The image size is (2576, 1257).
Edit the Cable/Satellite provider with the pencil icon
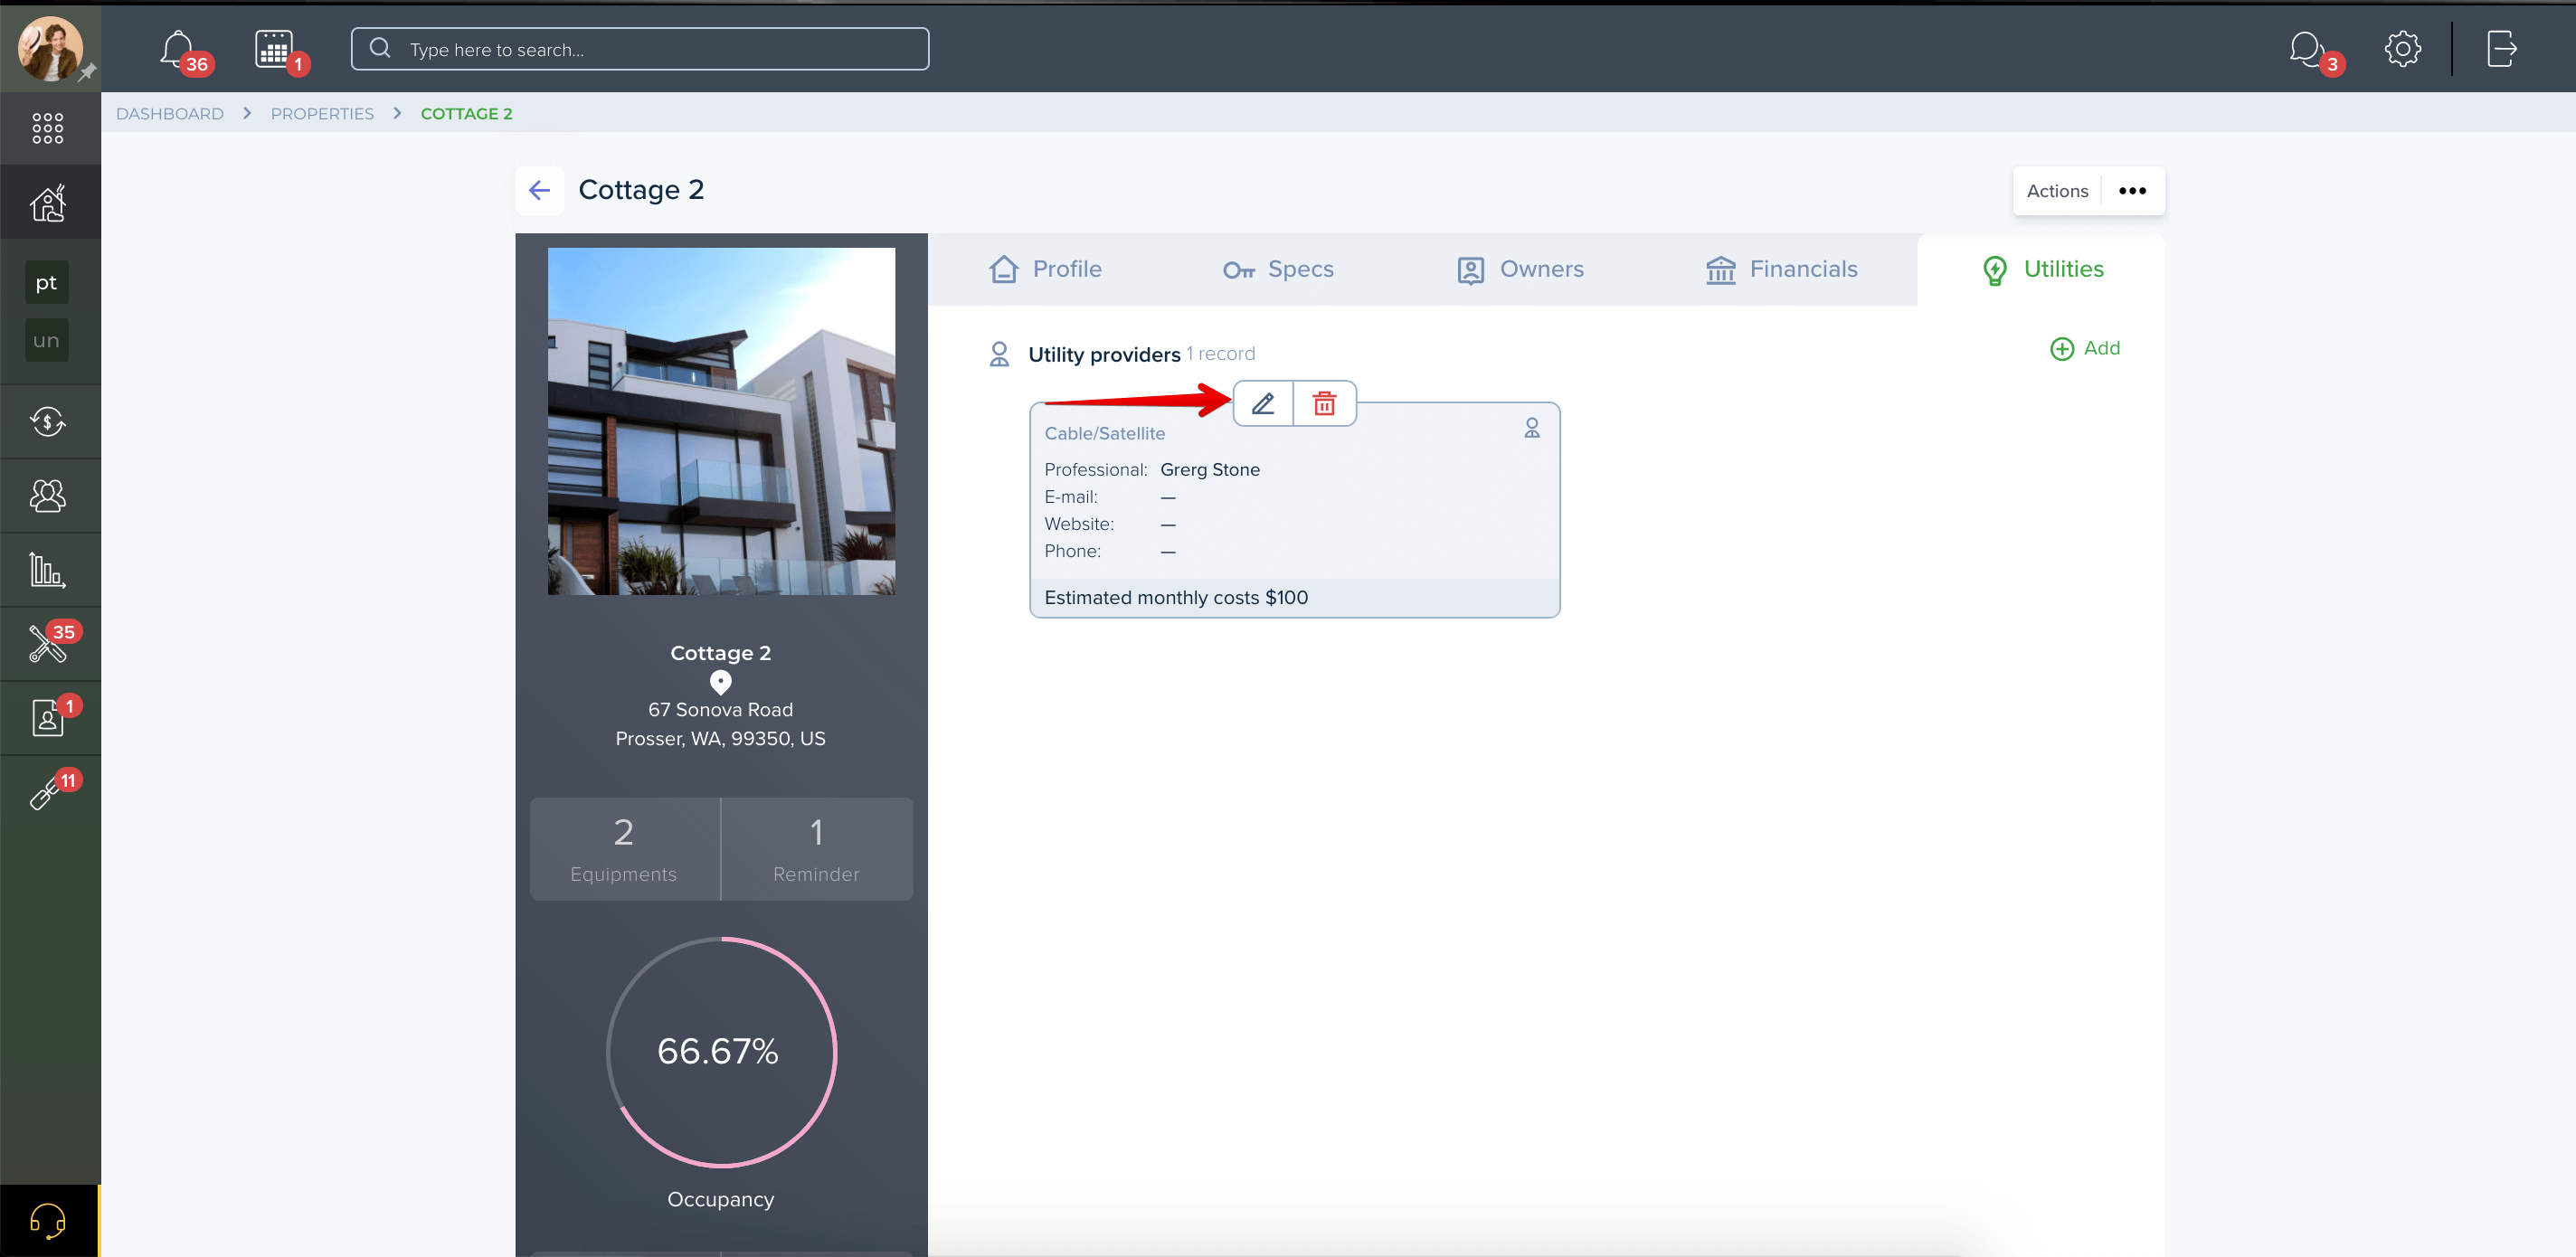(x=1263, y=403)
